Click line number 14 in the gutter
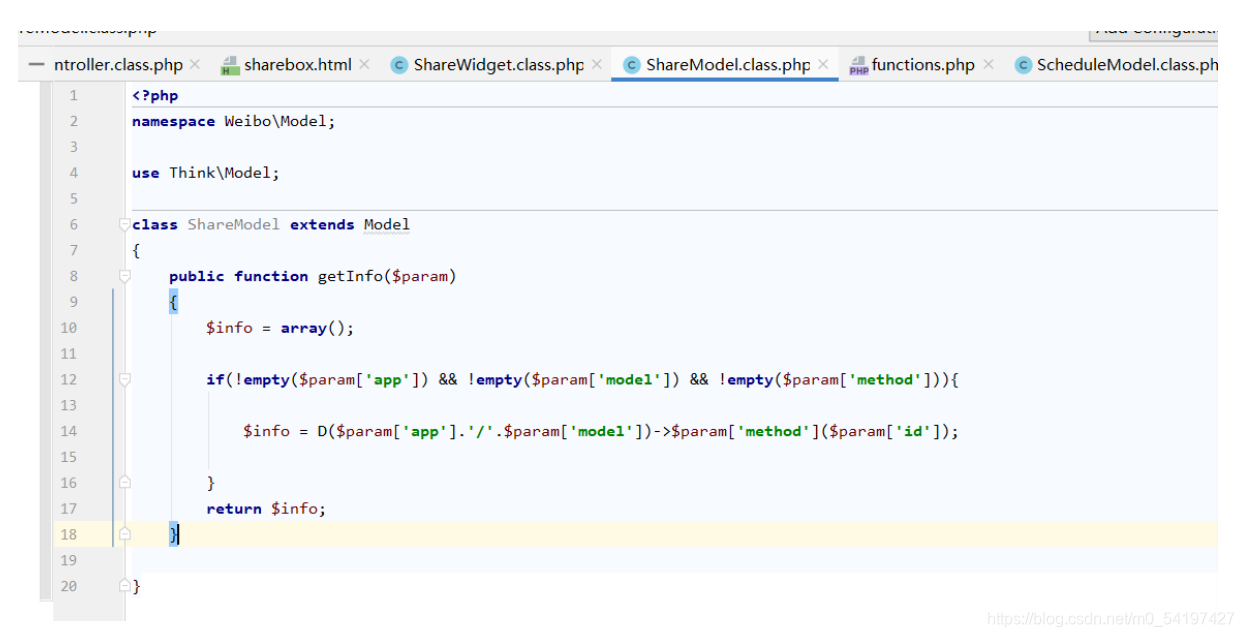 pyautogui.click(x=68, y=431)
